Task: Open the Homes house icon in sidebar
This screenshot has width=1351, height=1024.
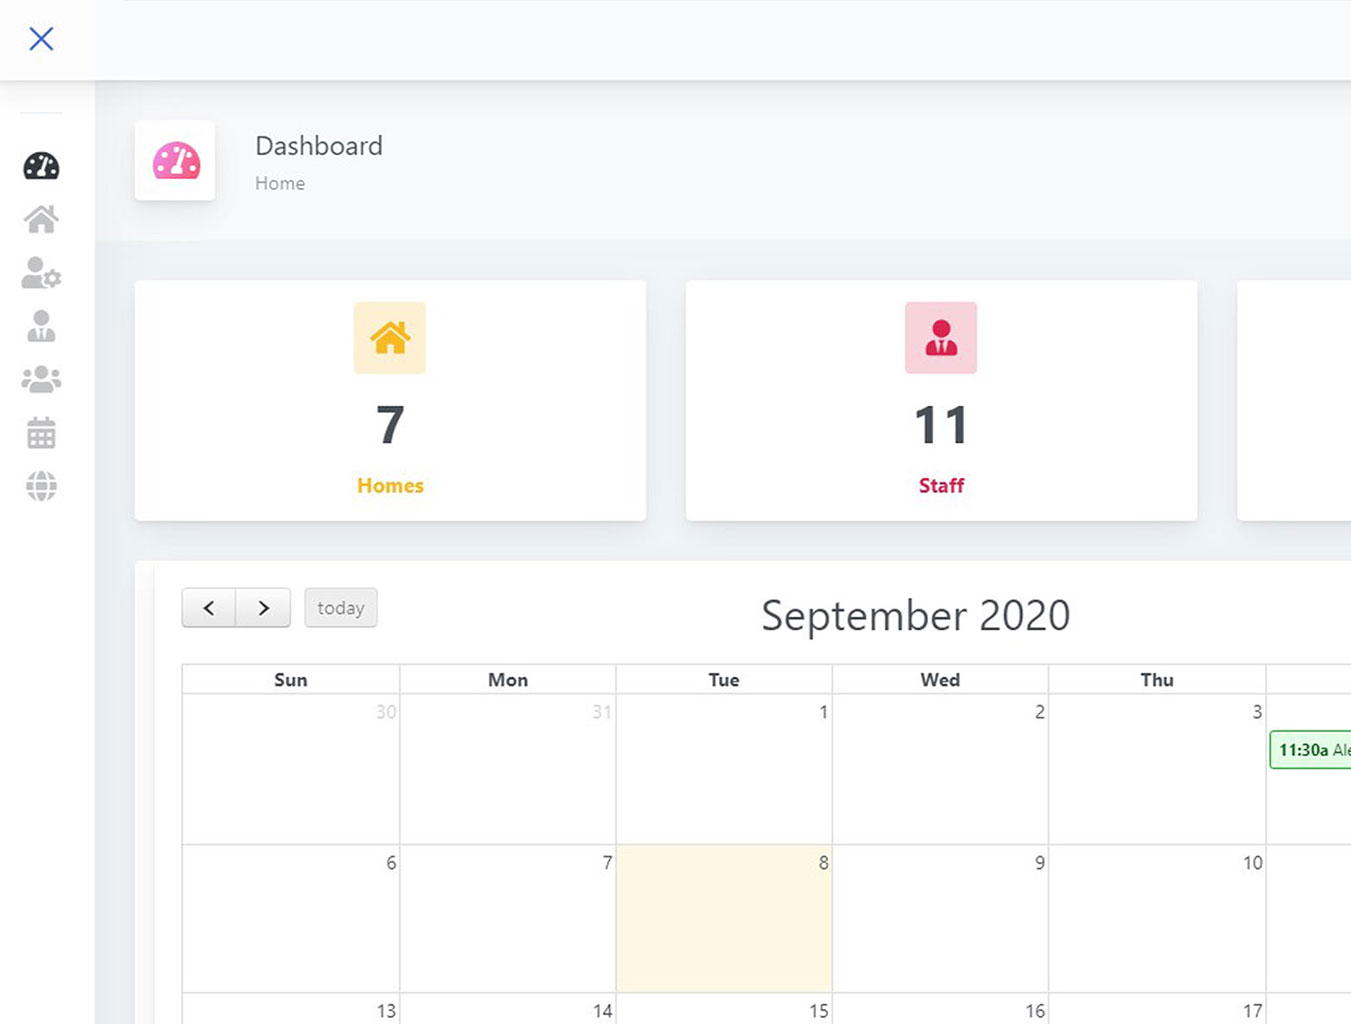Action: click(41, 219)
